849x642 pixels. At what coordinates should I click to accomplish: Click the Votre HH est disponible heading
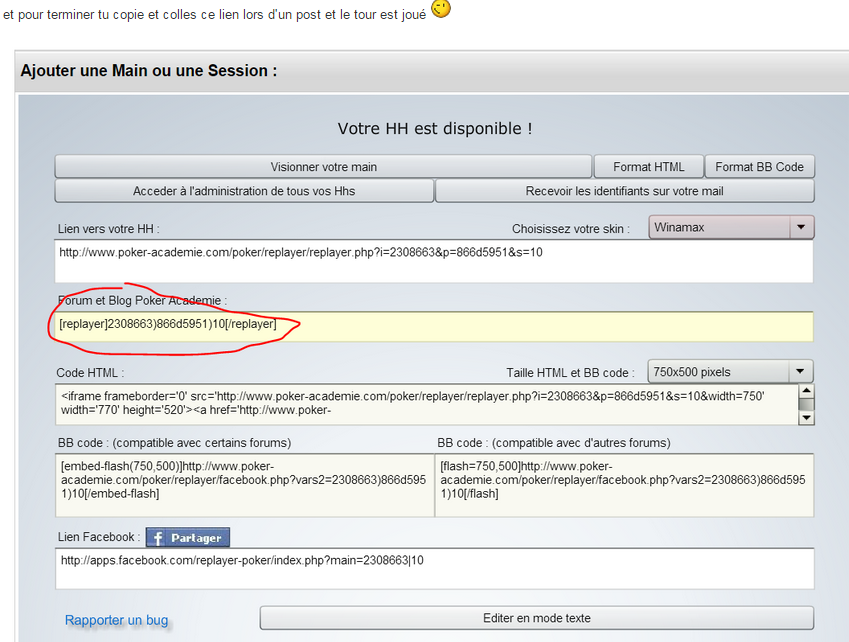pos(435,129)
